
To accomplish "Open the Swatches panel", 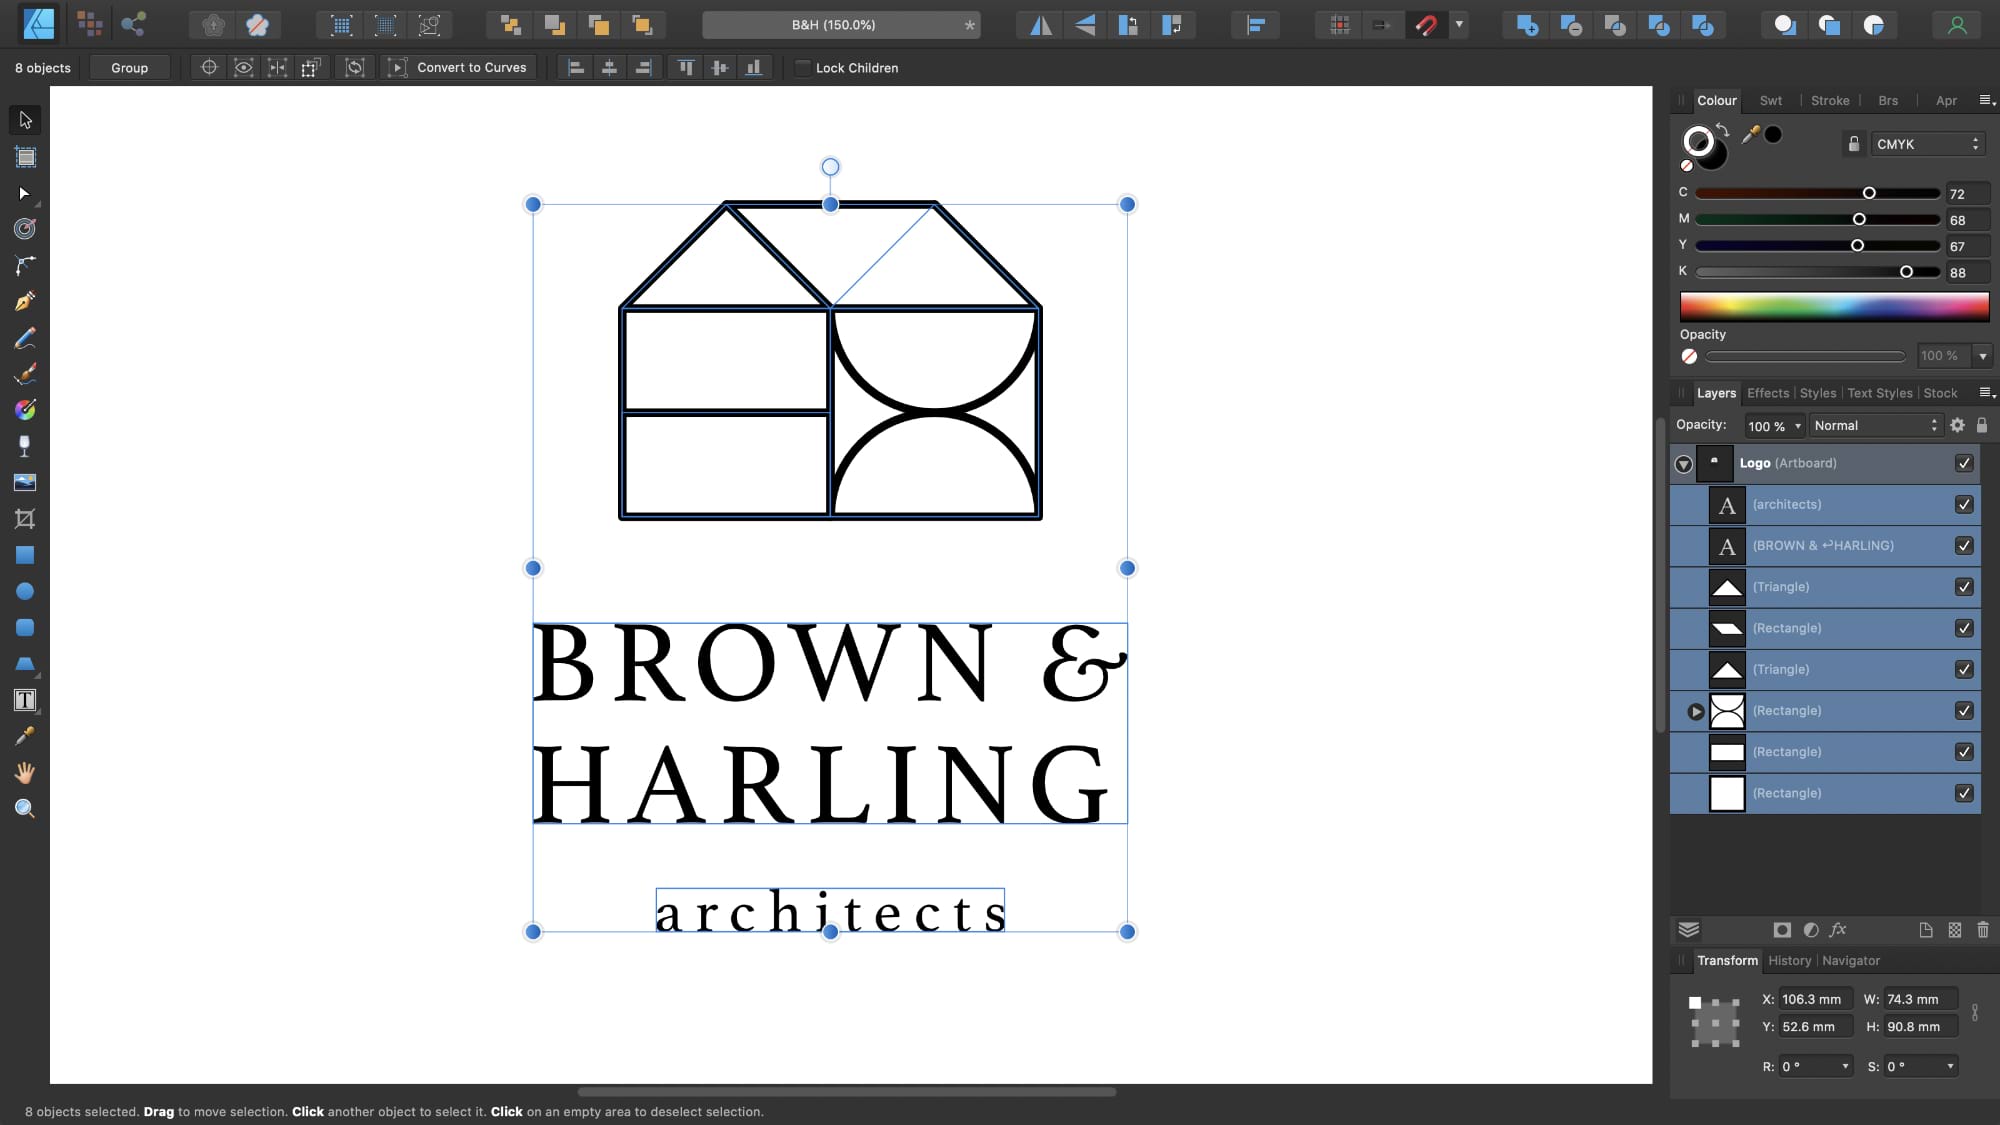I will [x=1771, y=99].
